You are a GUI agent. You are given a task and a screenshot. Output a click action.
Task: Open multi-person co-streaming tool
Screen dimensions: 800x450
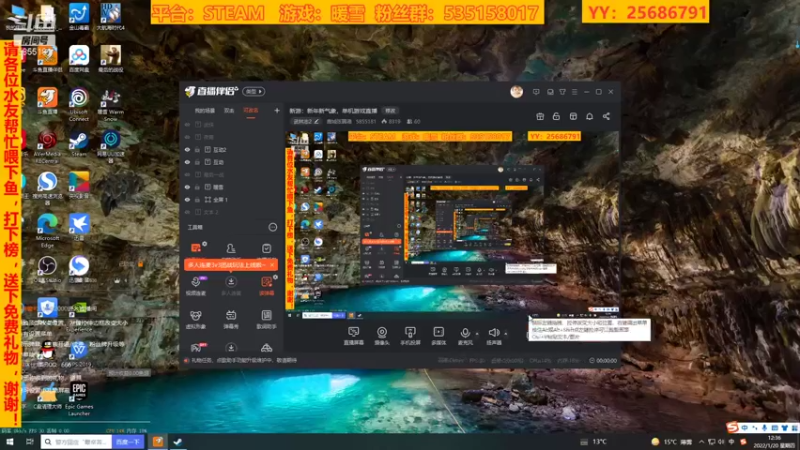pyautogui.click(x=231, y=286)
